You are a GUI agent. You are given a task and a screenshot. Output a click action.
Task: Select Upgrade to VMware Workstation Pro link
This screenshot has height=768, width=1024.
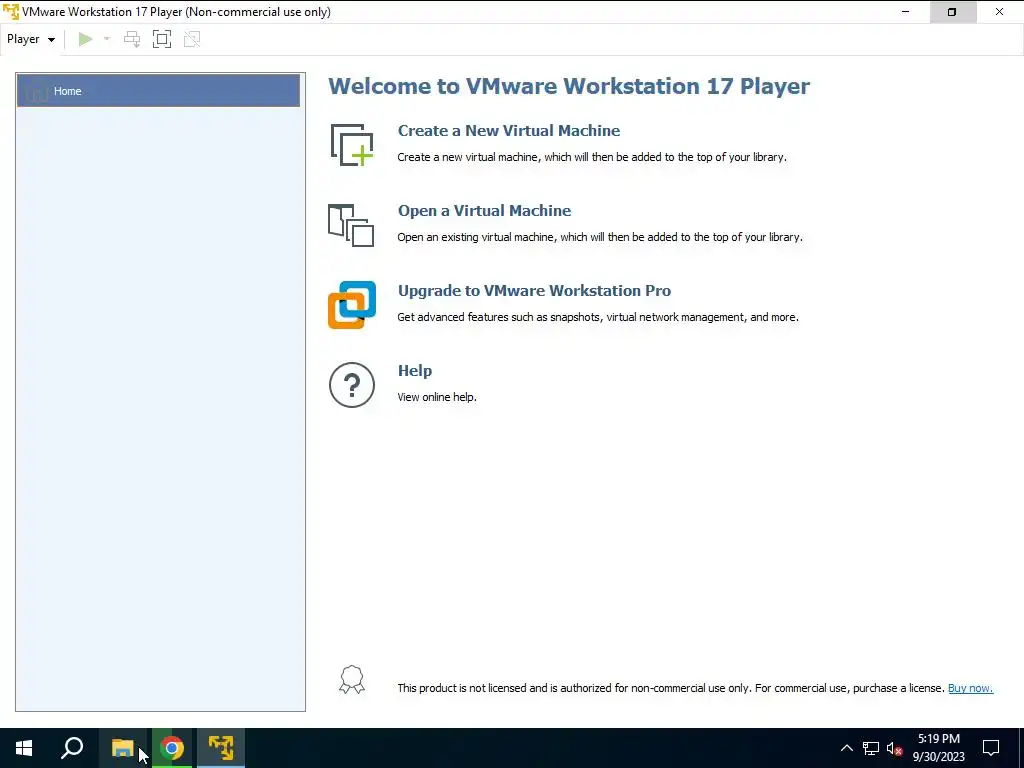(x=534, y=291)
